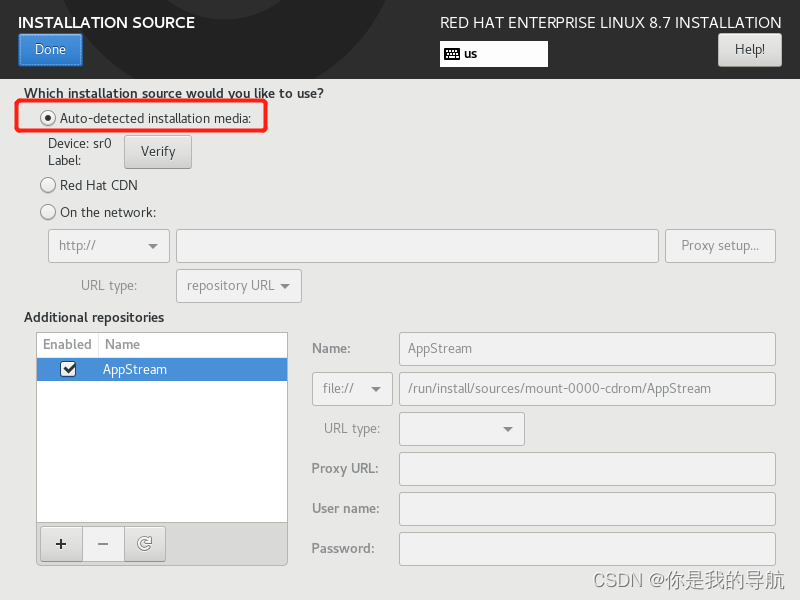The width and height of the screenshot is (800, 600).
Task: Click the Password field
Action: coord(587,549)
